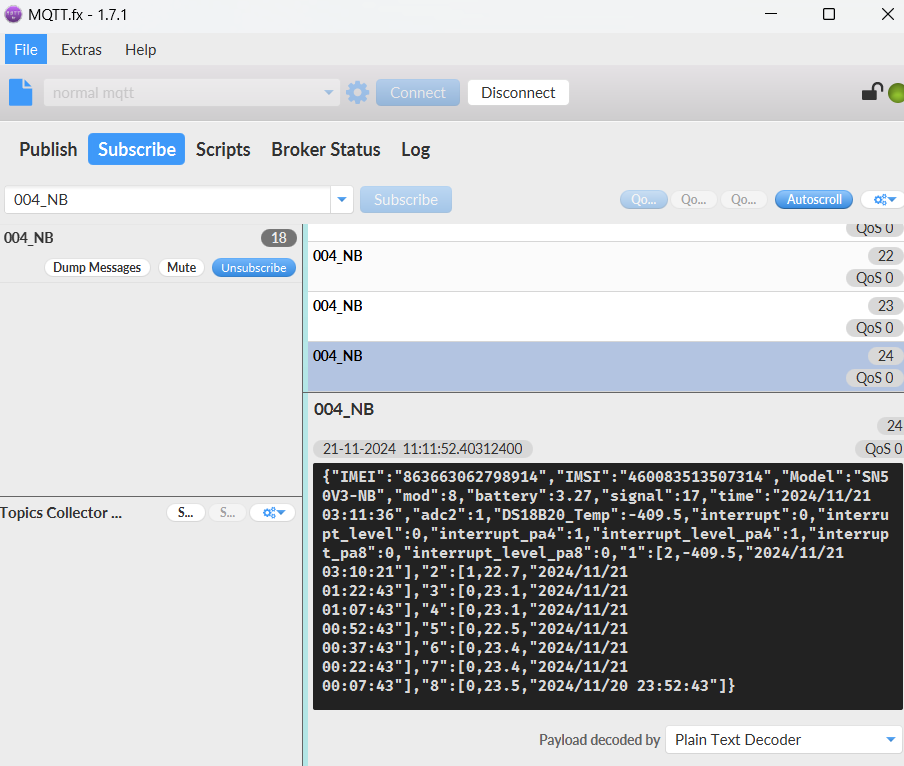The height and width of the screenshot is (766, 904).
Task: Open connection profile settings gear
Action: 357,92
